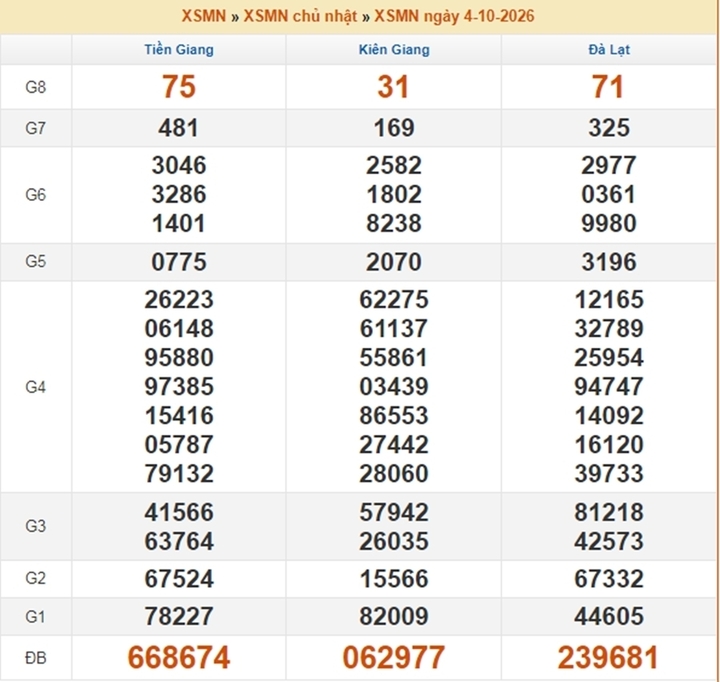The image size is (720, 682).
Task: Click the G4 number 03439
Action: pos(394,386)
